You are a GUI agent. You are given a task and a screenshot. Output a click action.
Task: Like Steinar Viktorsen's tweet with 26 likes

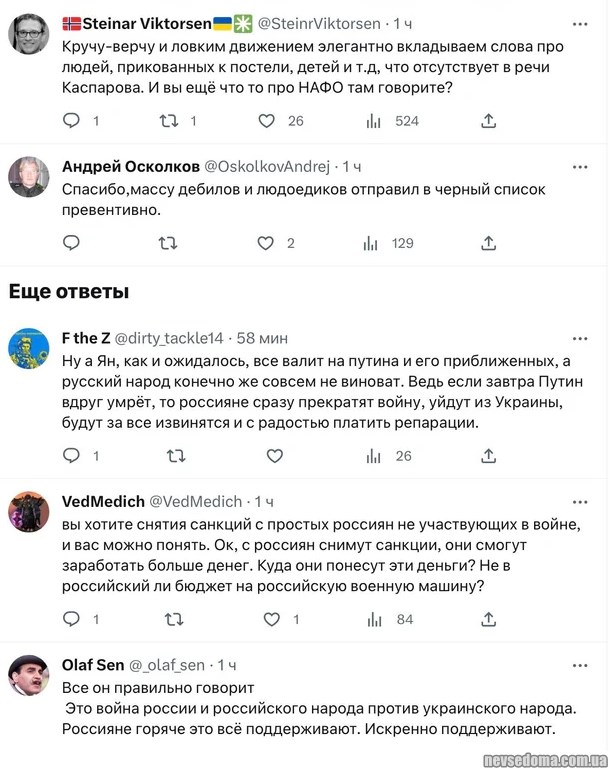click(x=267, y=121)
